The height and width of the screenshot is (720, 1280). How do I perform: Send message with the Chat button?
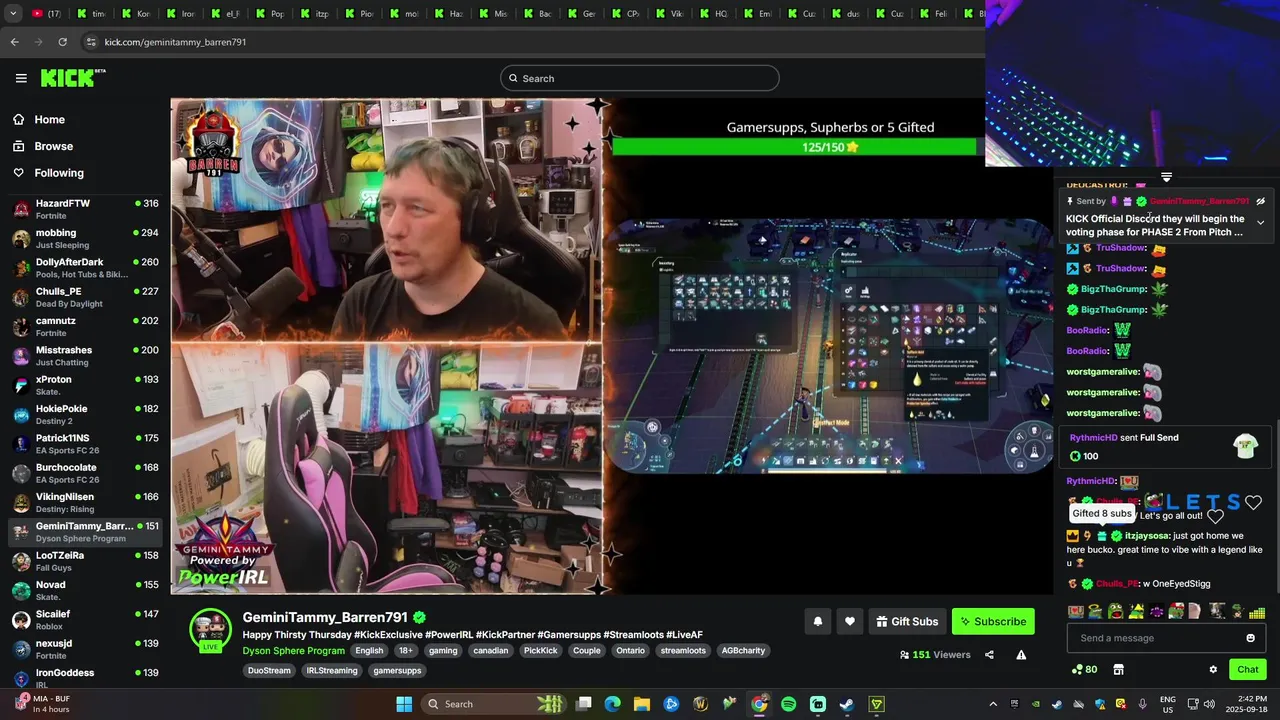[x=1248, y=670]
